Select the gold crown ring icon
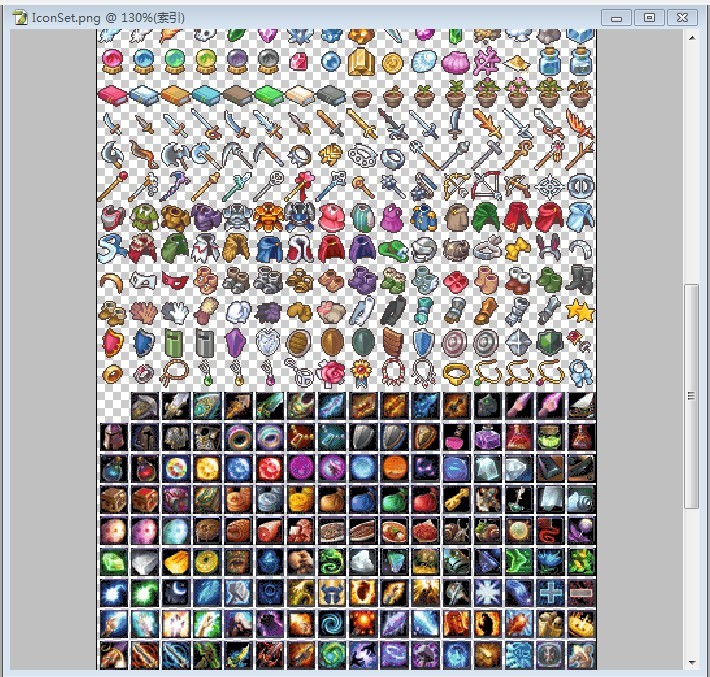Screen dimensions: 710x677 (x=456, y=374)
